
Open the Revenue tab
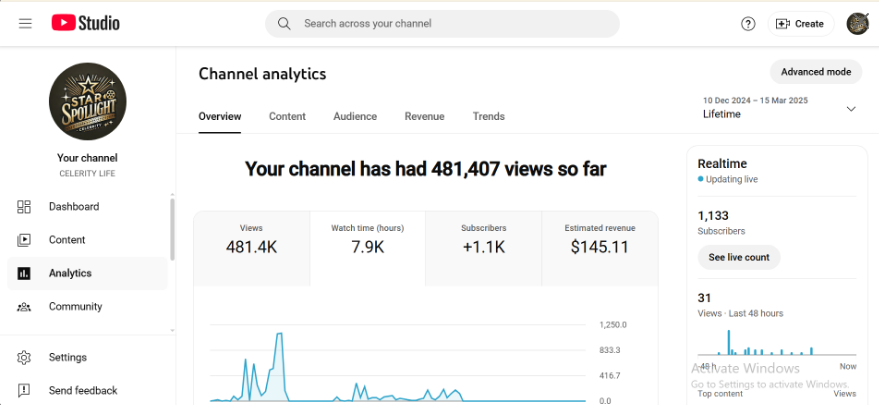pyautogui.click(x=424, y=117)
